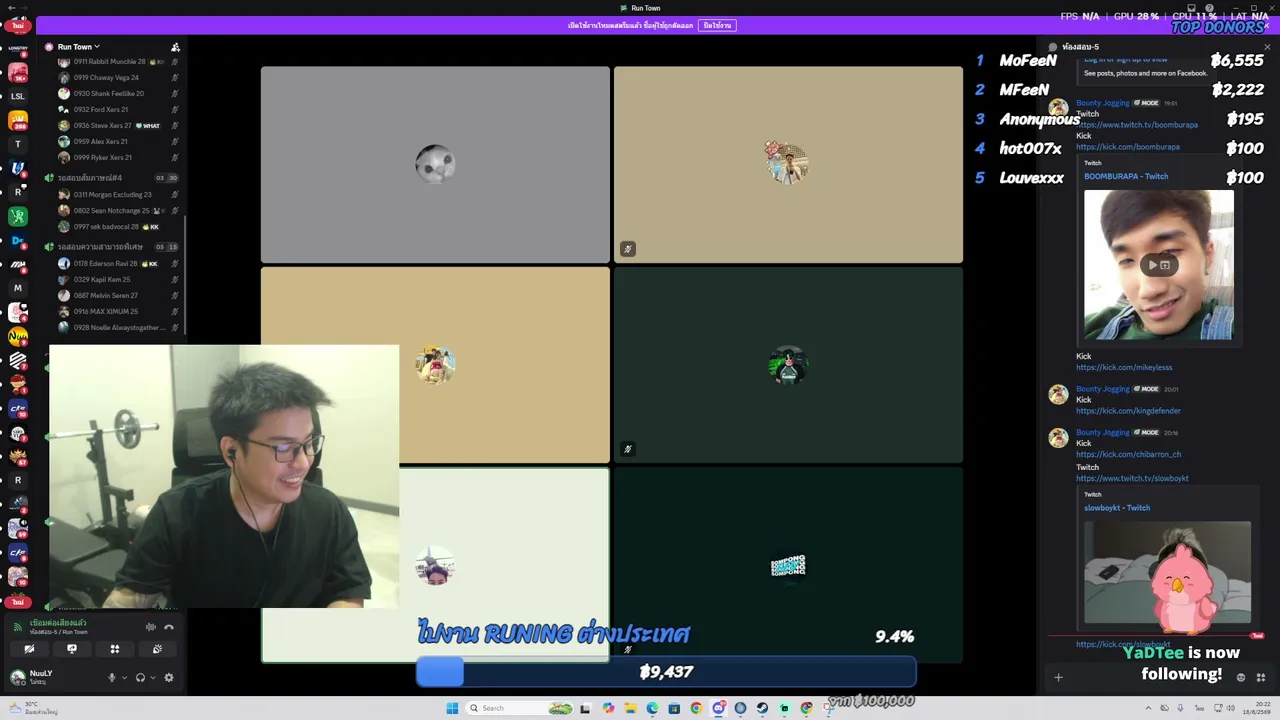Show hidden system tray icons
The width and height of the screenshot is (1280, 720).
(x=1148, y=708)
